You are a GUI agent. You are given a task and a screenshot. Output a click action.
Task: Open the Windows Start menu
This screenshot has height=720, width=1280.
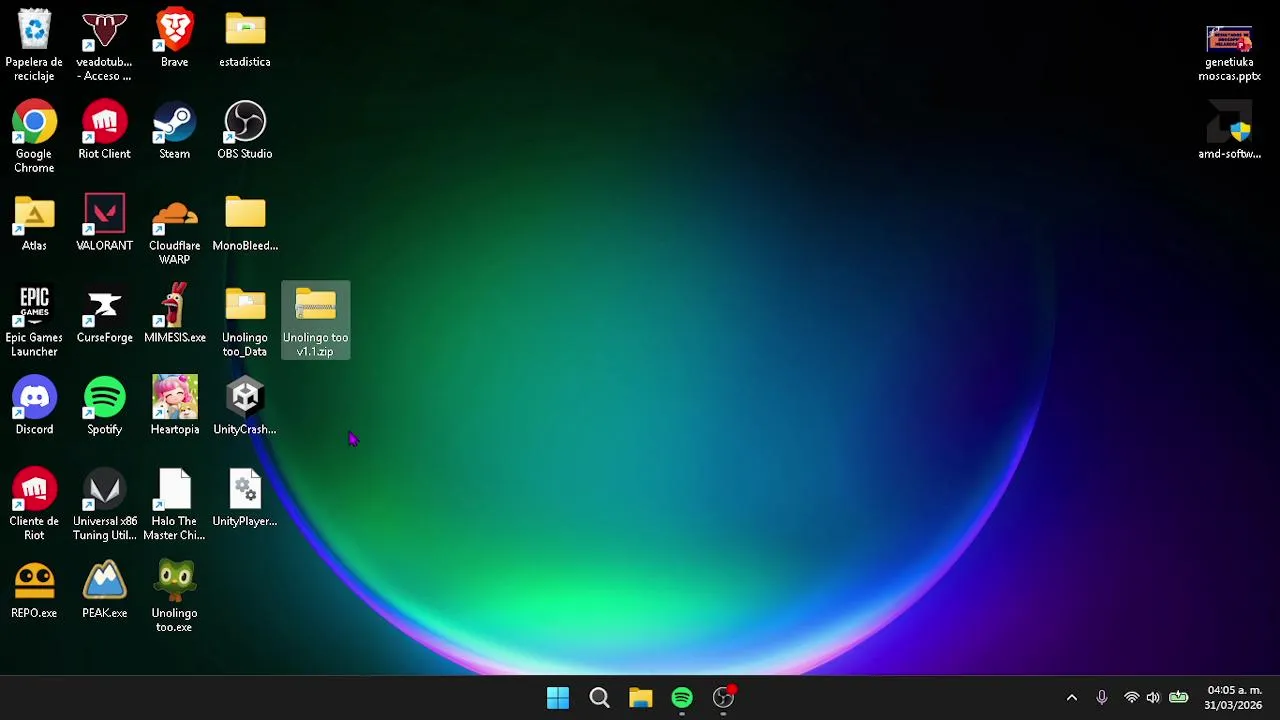pos(558,698)
